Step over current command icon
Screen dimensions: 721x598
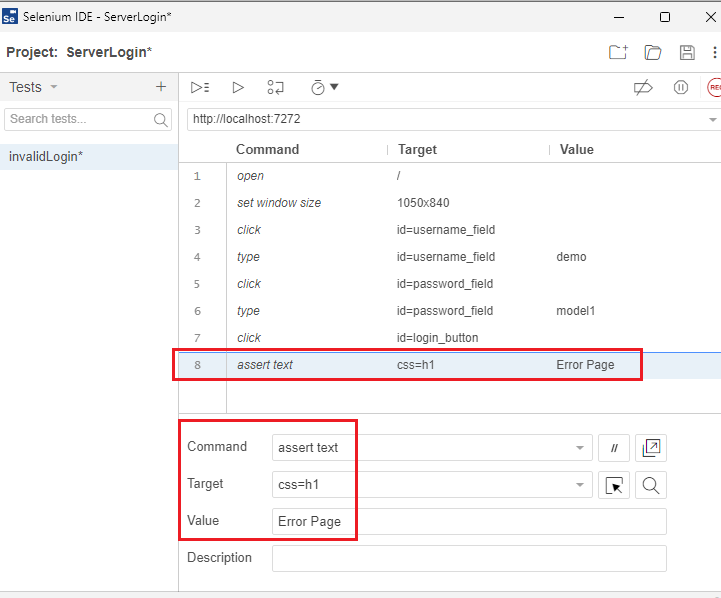[x=275, y=87]
